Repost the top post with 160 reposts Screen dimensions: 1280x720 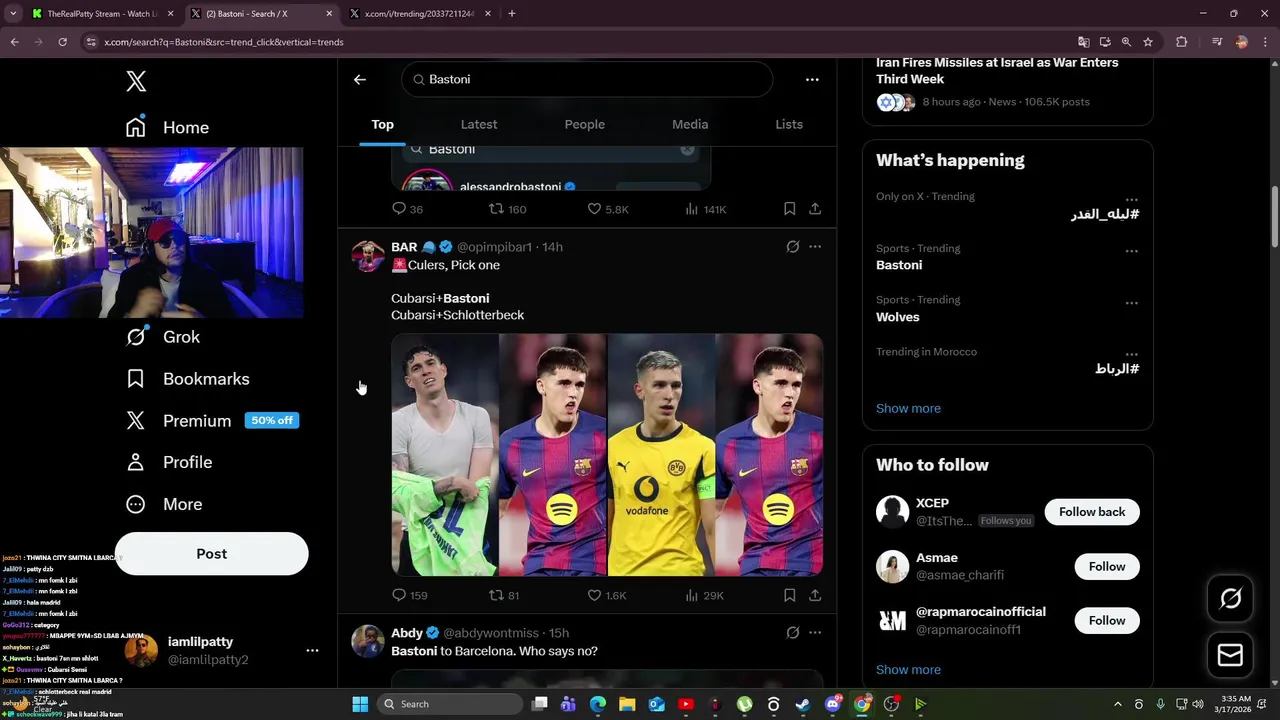(507, 209)
